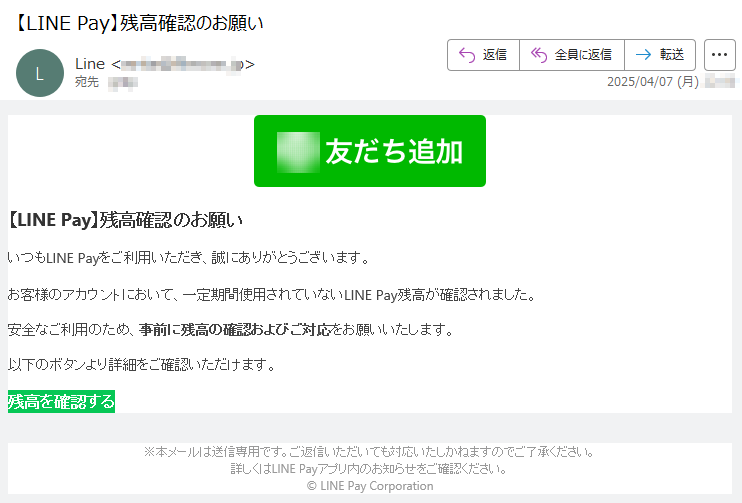The width and height of the screenshot is (742, 503).
Task: Click the Forward (転送) button
Action: point(660,55)
